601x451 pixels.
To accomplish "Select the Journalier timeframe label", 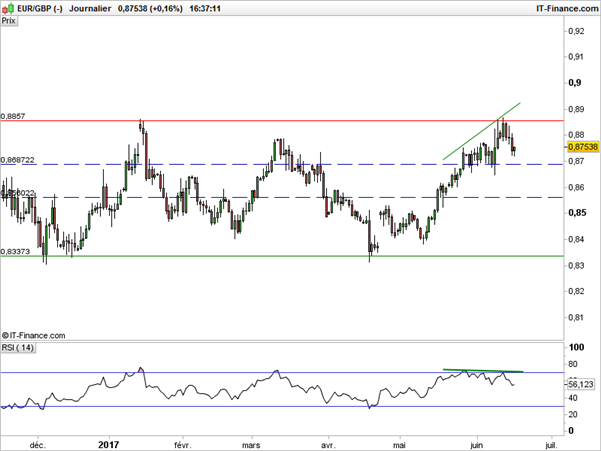I will point(90,8).
